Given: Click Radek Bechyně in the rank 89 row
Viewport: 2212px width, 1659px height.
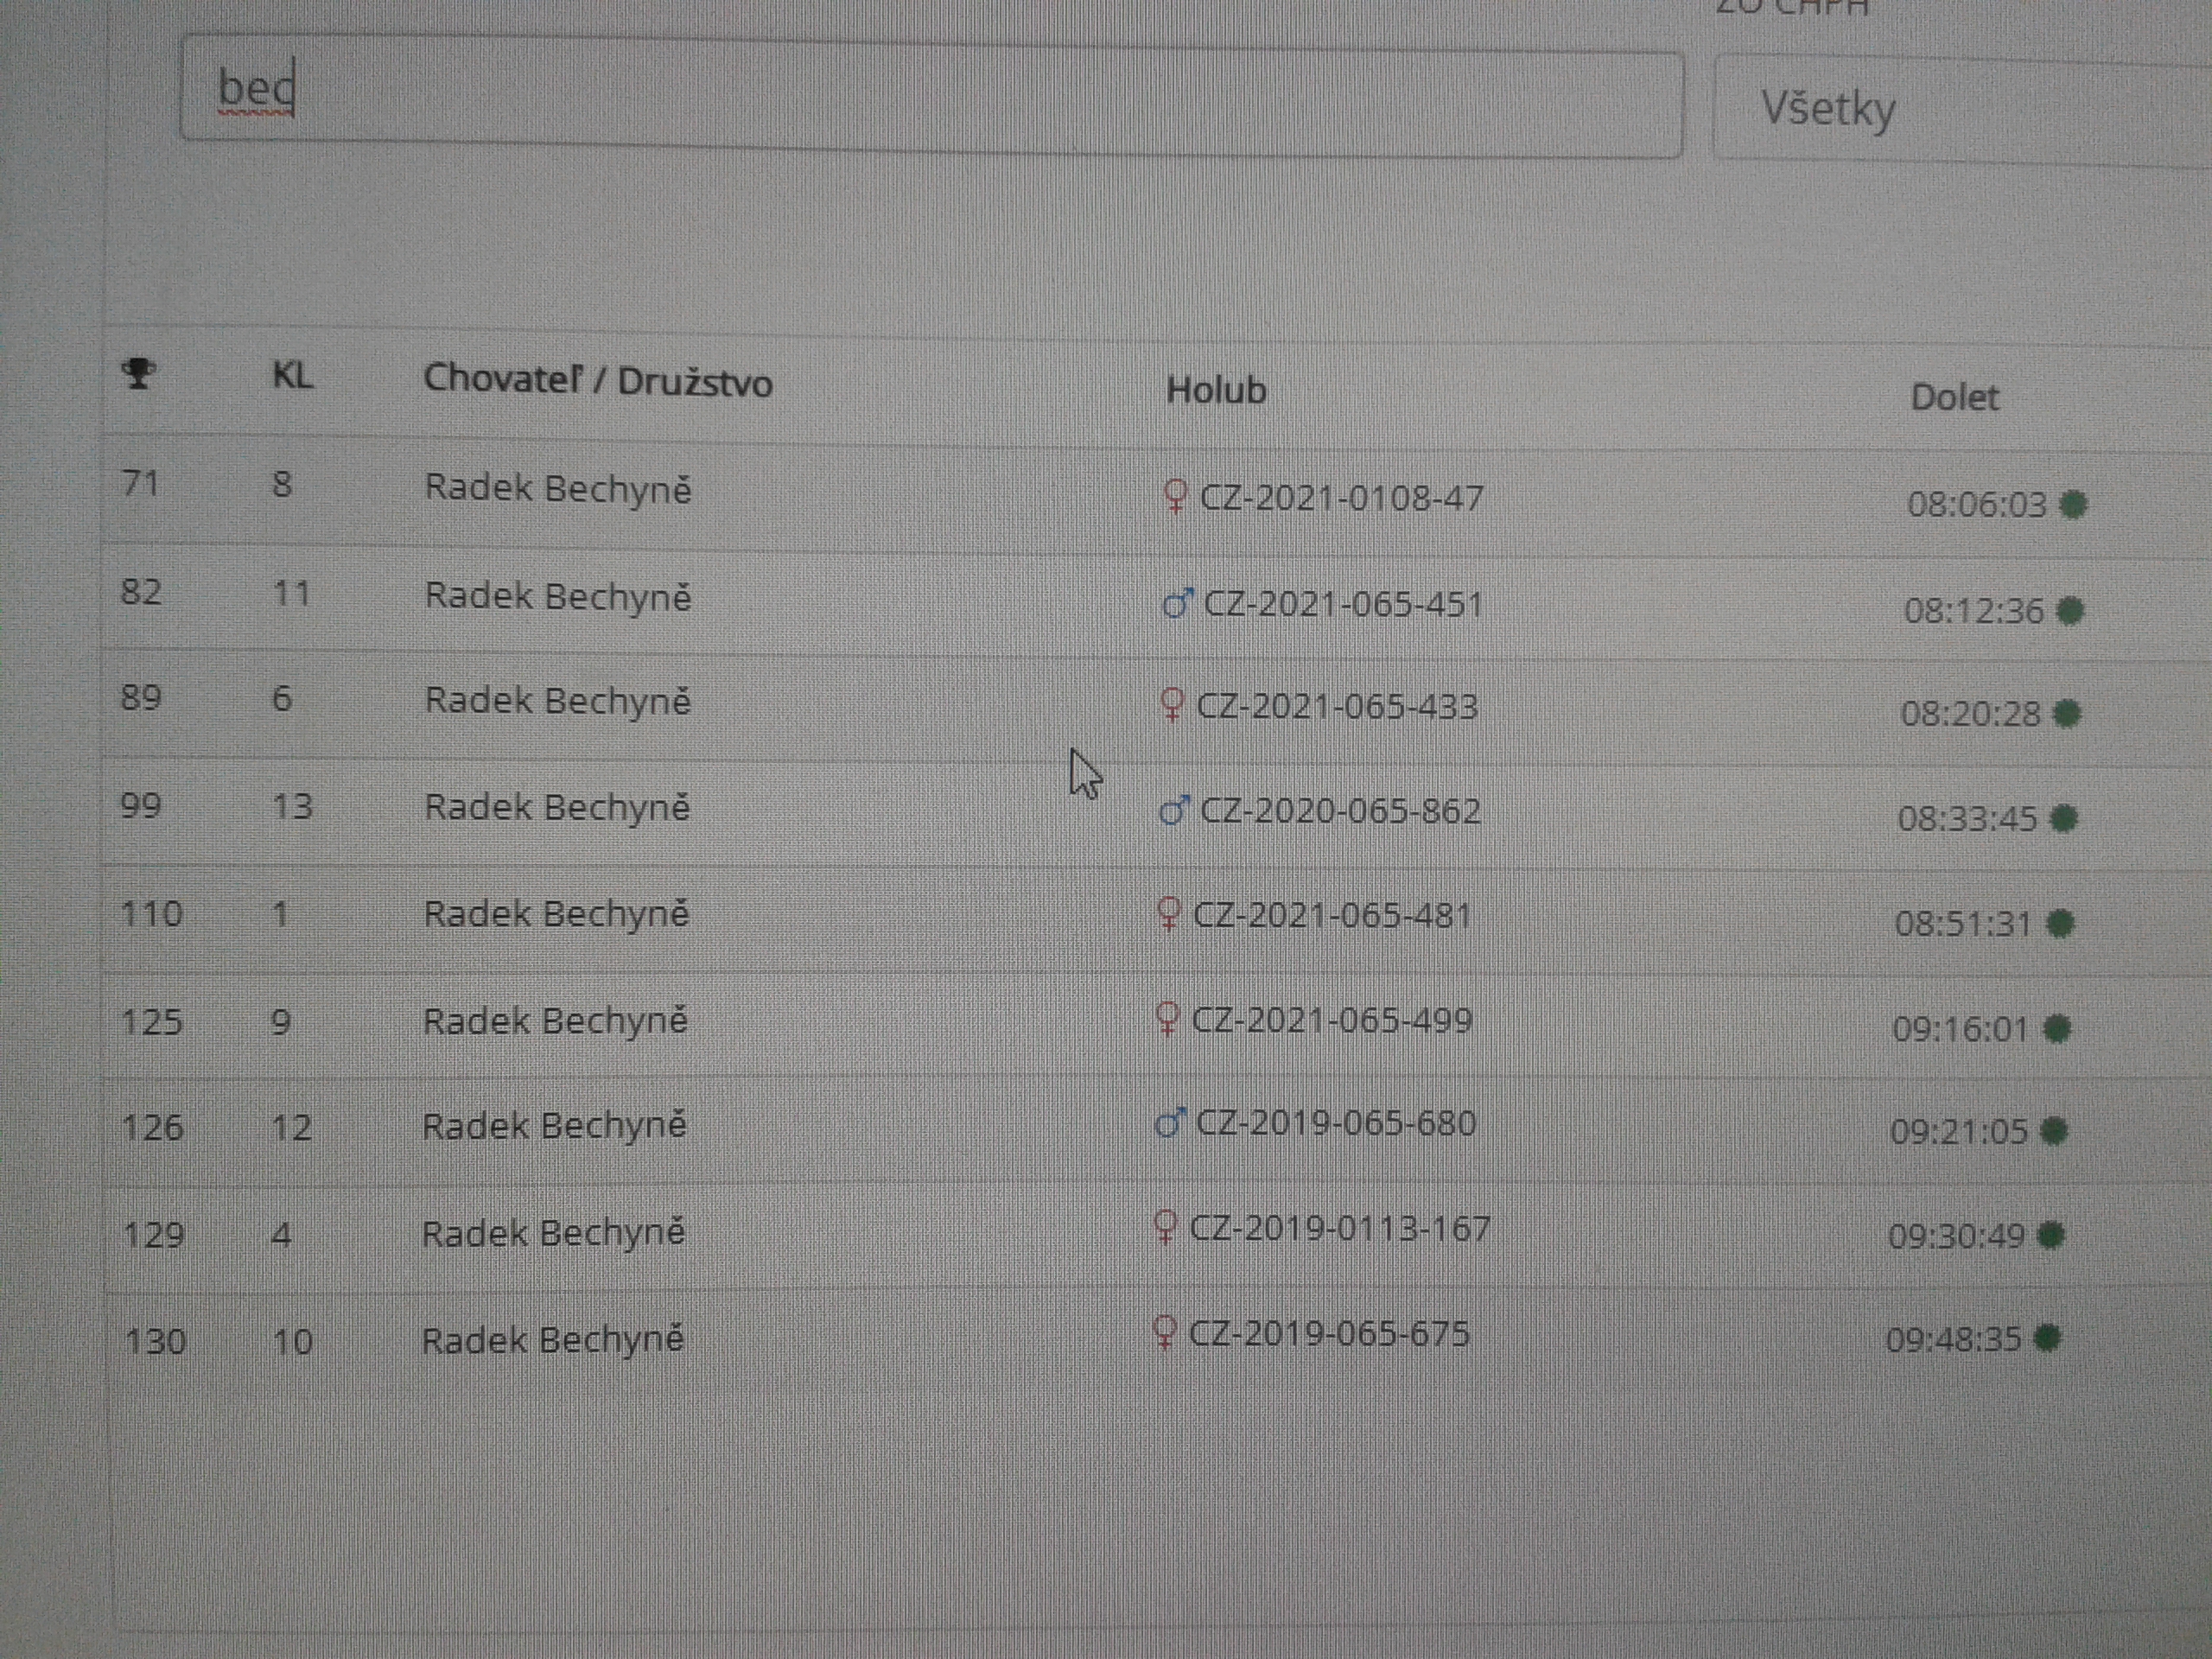Looking at the screenshot, I should [x=557, y=702].
